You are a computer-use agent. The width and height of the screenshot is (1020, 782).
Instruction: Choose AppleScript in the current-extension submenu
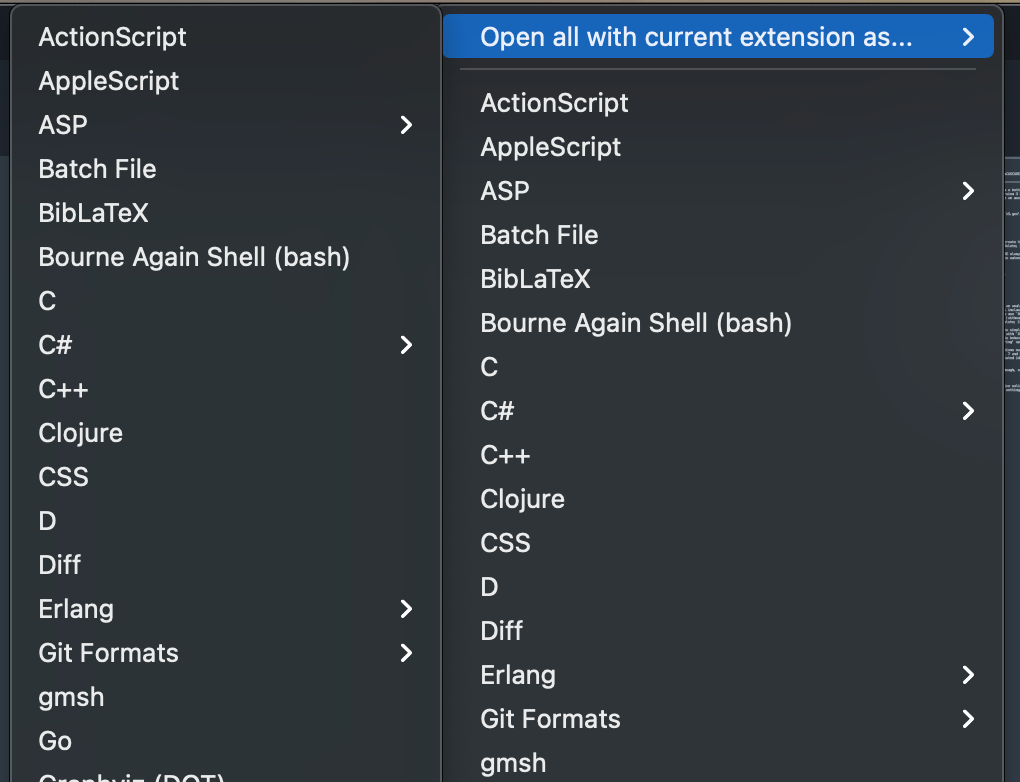pyautogui.click(x=551, y=147)
